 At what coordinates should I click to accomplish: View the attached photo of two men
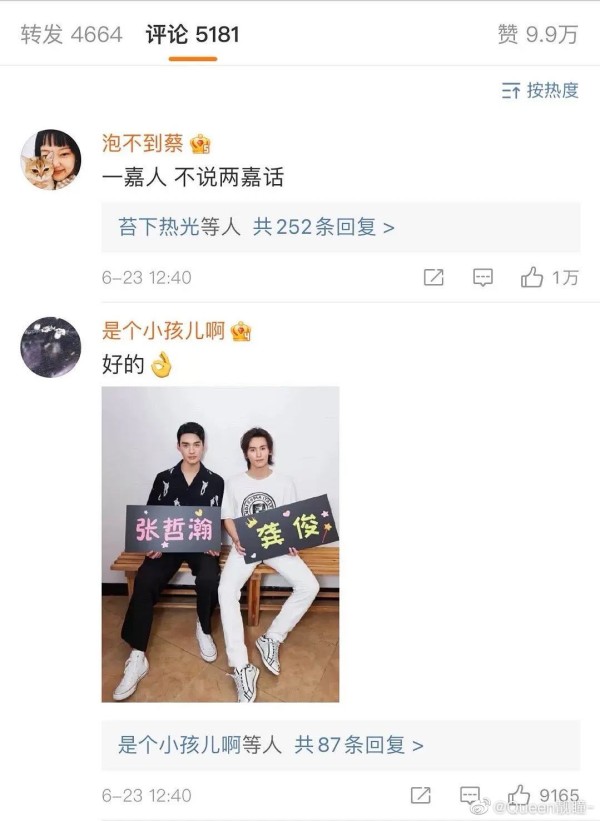pos(220,544)
